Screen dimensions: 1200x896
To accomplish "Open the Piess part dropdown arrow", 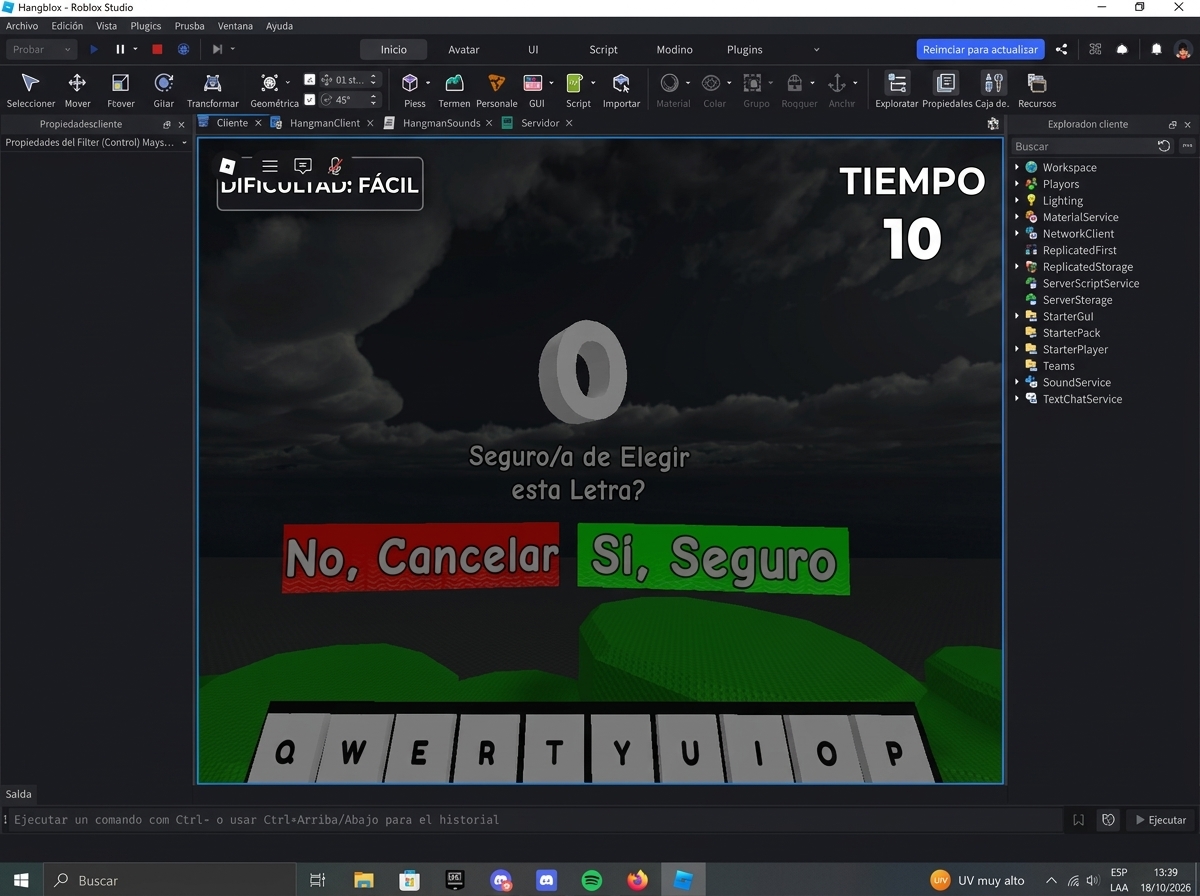I will click(x=428, y=83).
